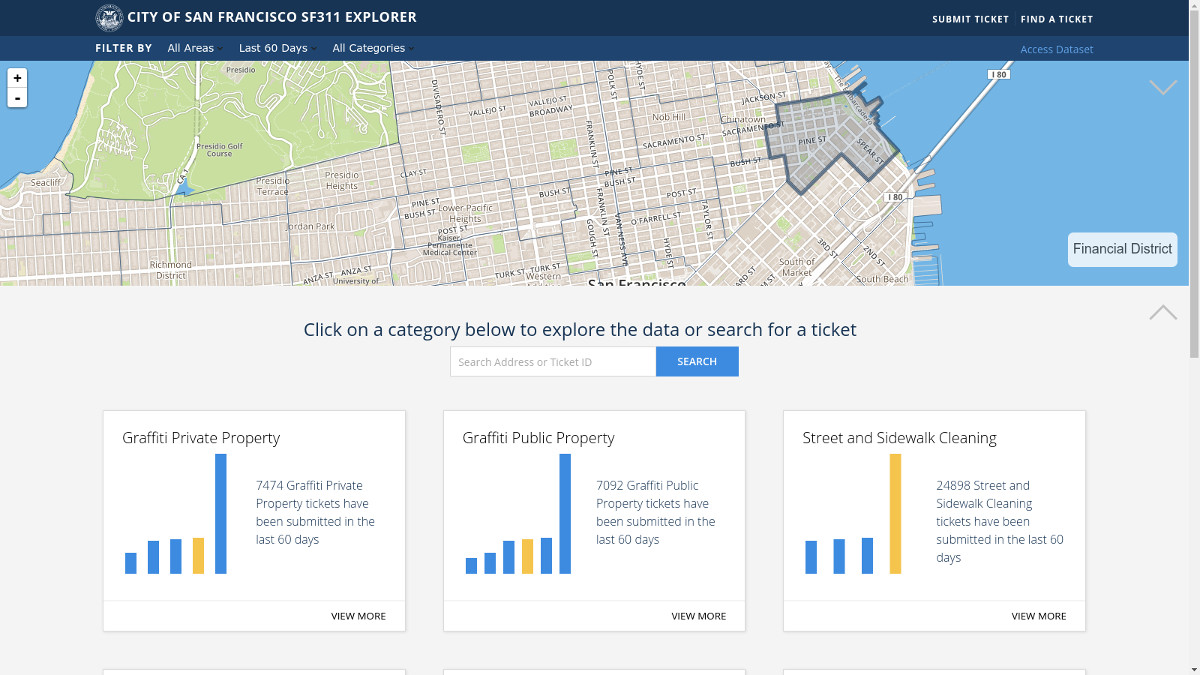Select the Graffiti Private Property card title
The width and height of the screenshot is (1200, 675).
(x=201, y=438)
